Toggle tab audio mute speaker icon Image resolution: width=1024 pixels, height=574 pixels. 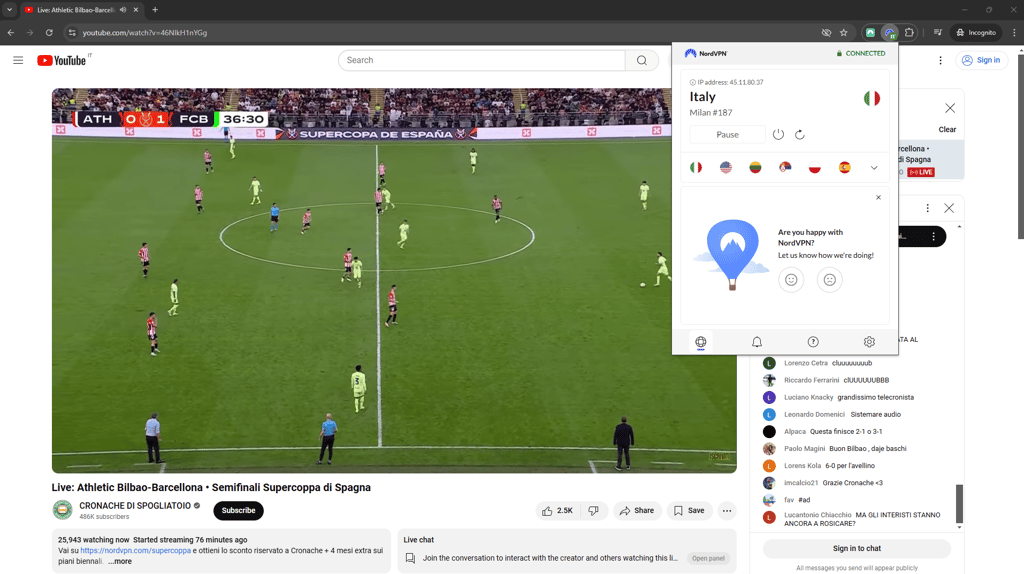(123, 10)
